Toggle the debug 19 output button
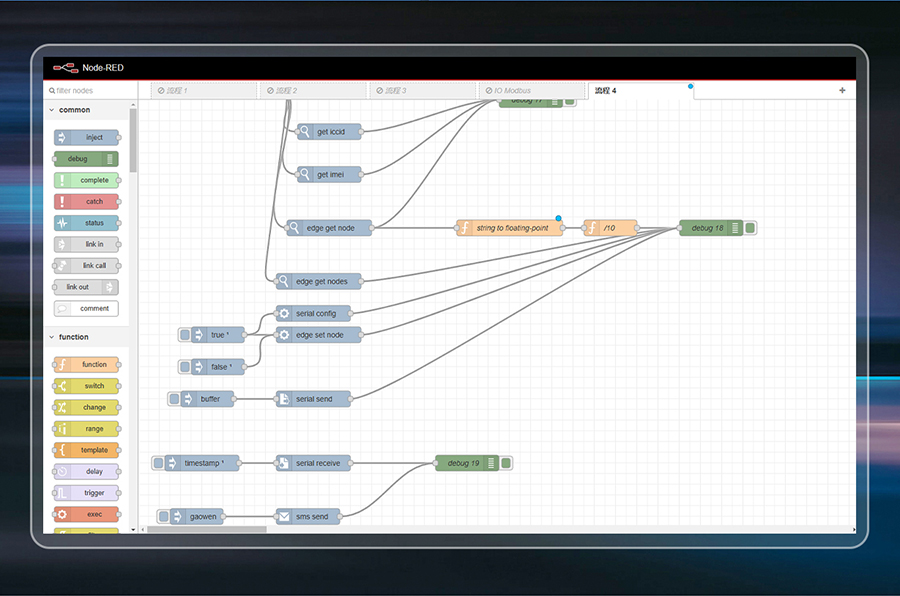Screen dimensions: 900x596 click(x=506, y=463)
